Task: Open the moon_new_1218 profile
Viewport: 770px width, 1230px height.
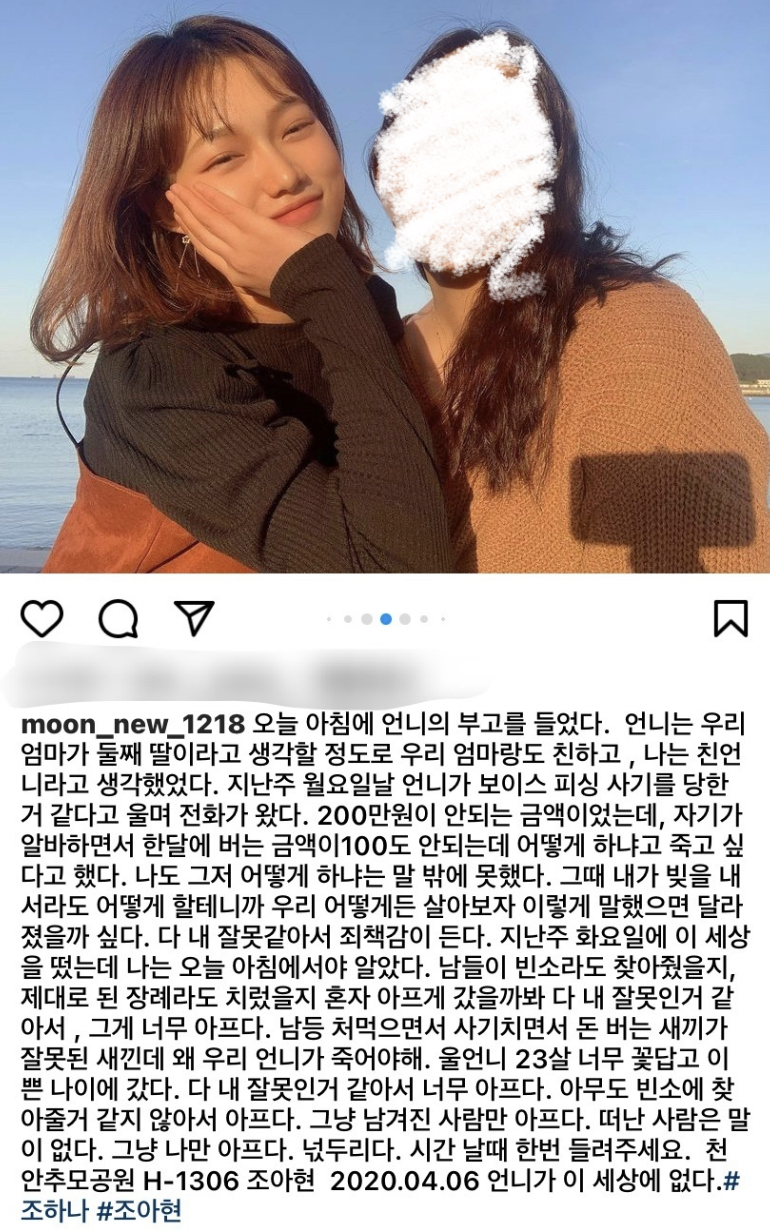Action: (x=132, y=723)
